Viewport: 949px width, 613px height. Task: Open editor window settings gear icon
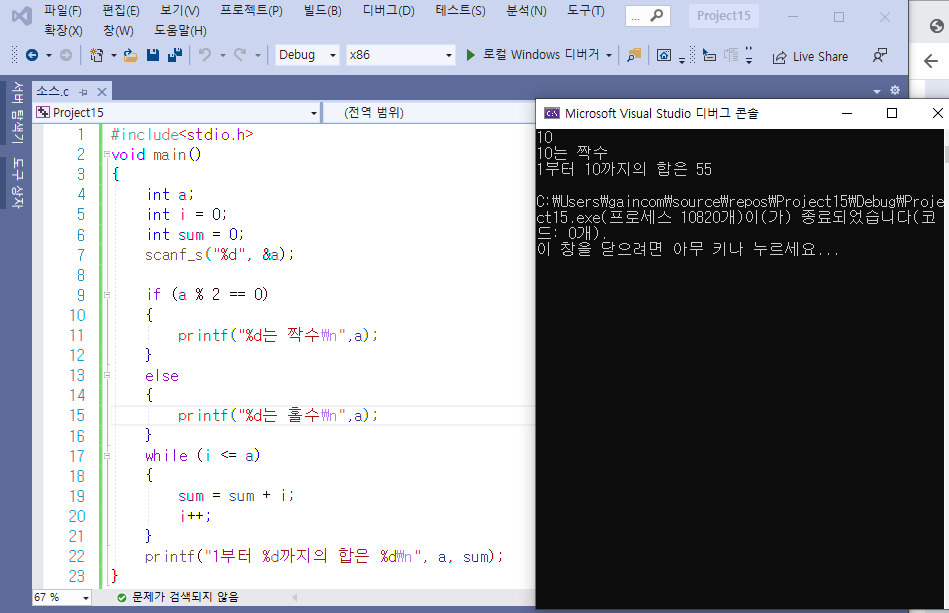coord(895,90)
